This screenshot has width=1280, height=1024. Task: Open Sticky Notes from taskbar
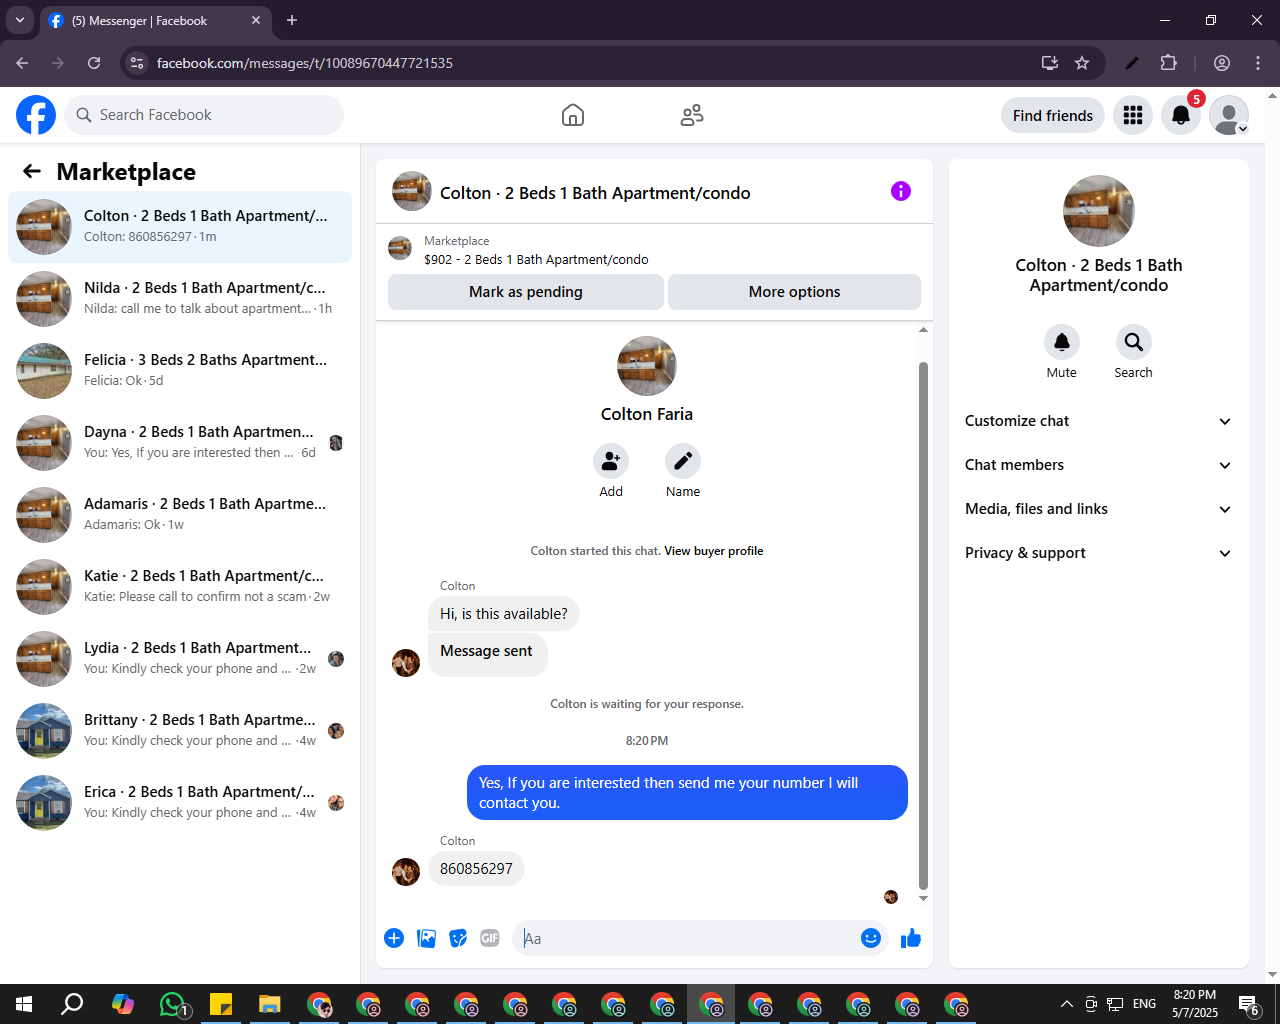[x=221, y=1004]
